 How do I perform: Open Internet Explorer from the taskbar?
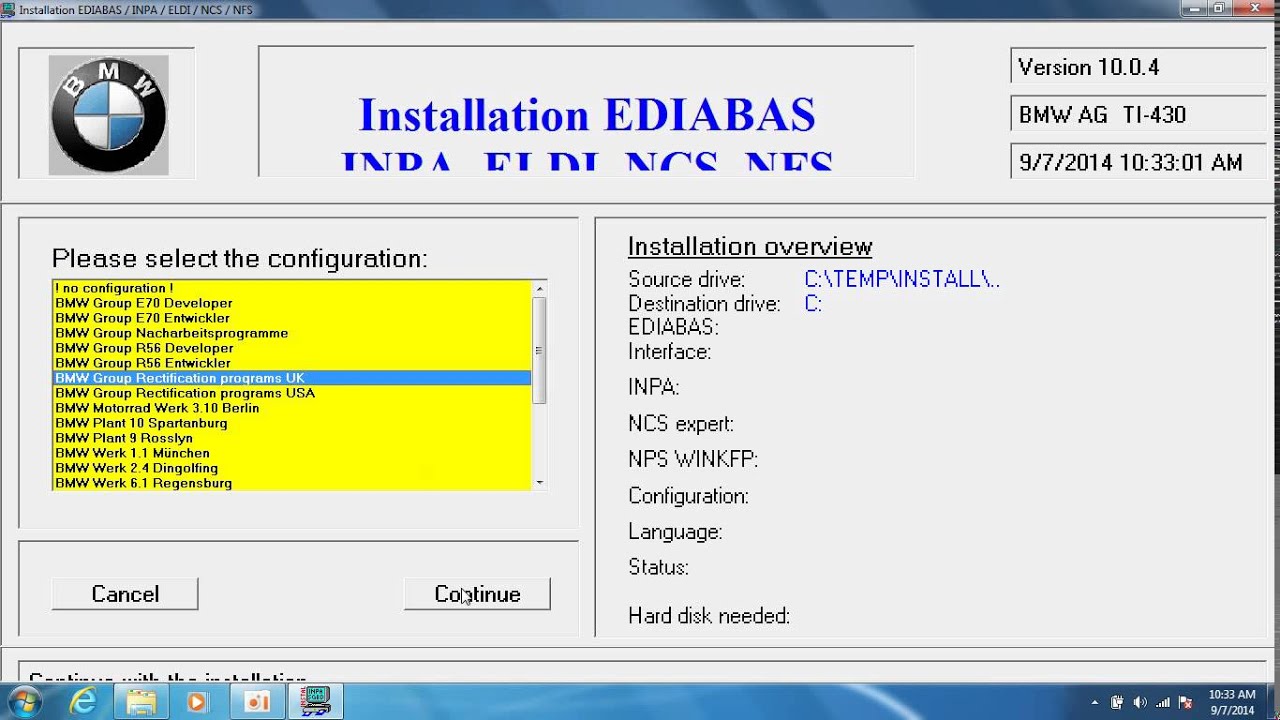(83, 702)
